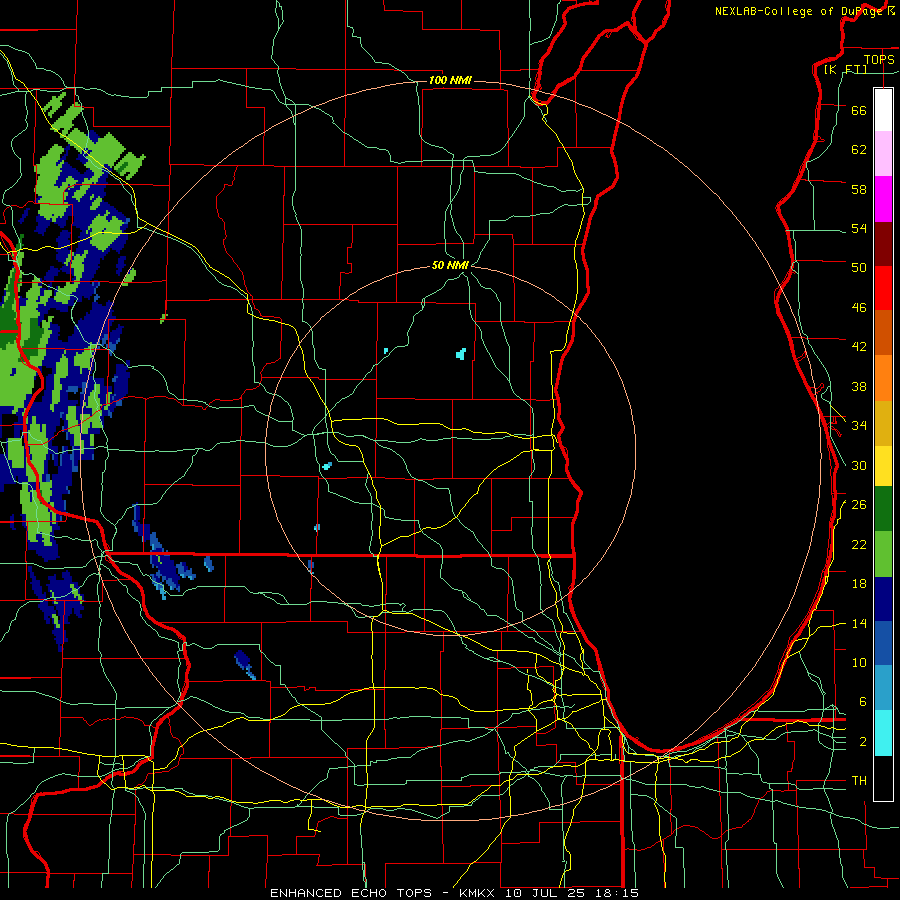Click the '22' scale label
This screenshot has width=900, height=900.
pyautogui.click(x=859, y=544)
